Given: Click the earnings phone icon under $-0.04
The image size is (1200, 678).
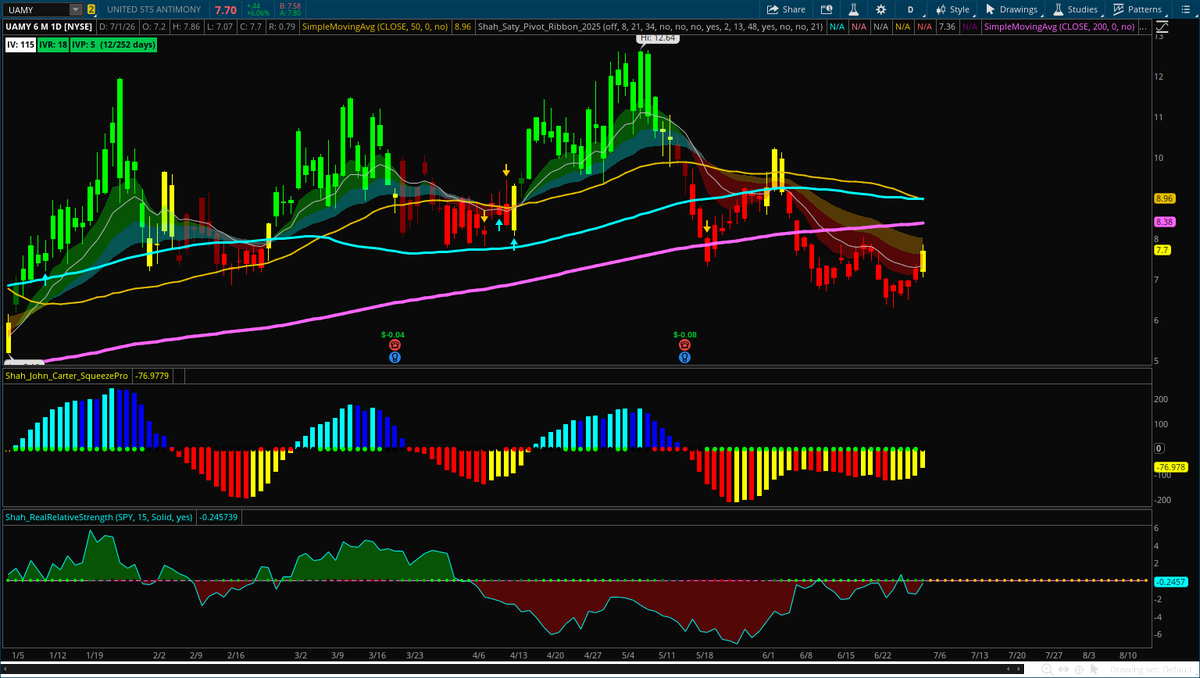Looking at the screenshot, I should coord(394,344).
